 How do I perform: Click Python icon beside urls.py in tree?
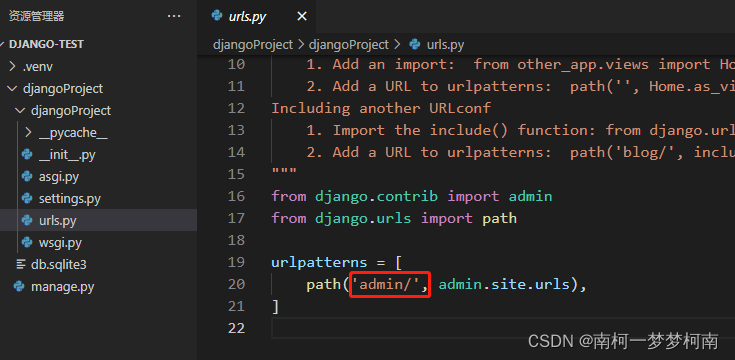click(x=27, y=220)
